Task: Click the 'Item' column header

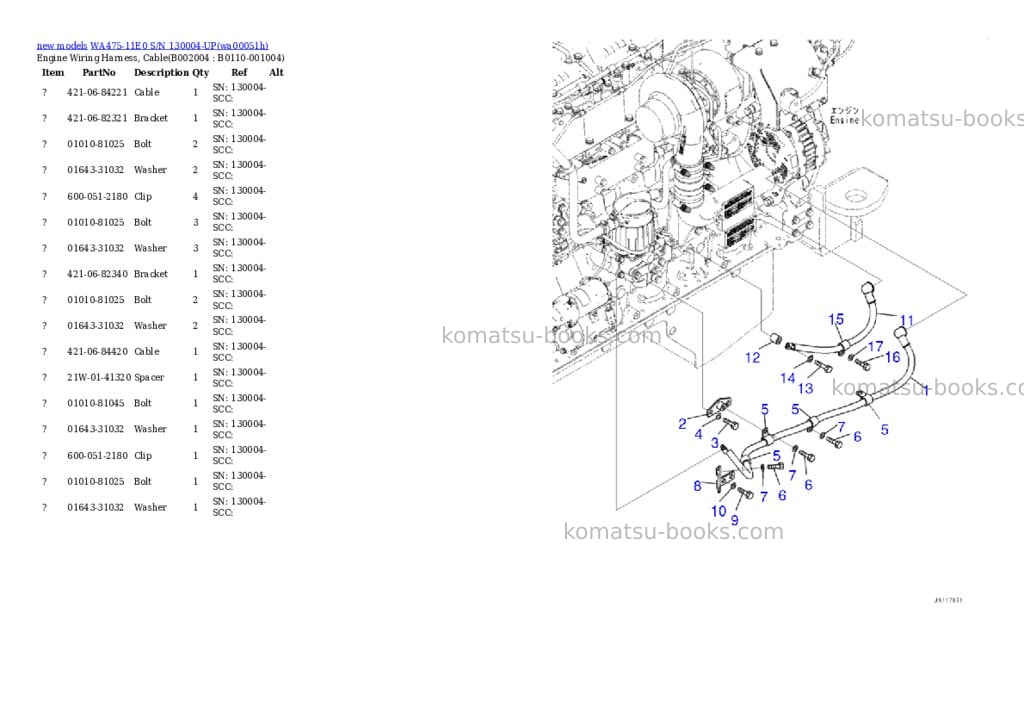Action: tap(53, 72)
